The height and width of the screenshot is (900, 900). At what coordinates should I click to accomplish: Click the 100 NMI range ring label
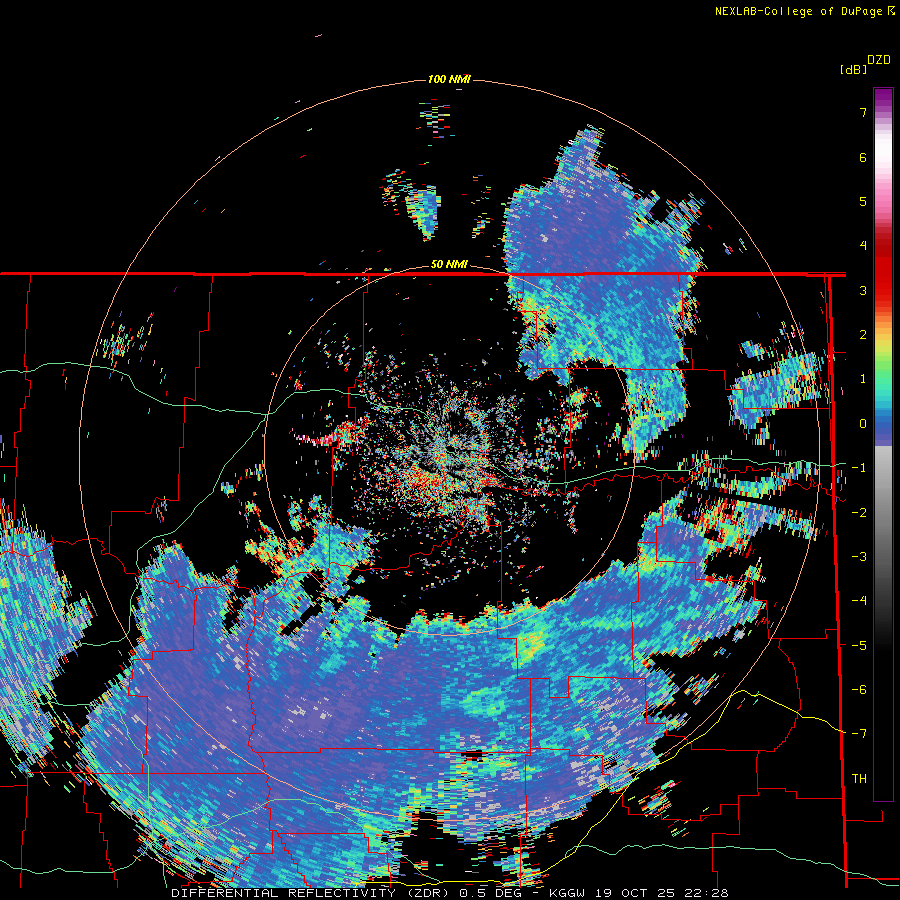[x=449, y=79]
